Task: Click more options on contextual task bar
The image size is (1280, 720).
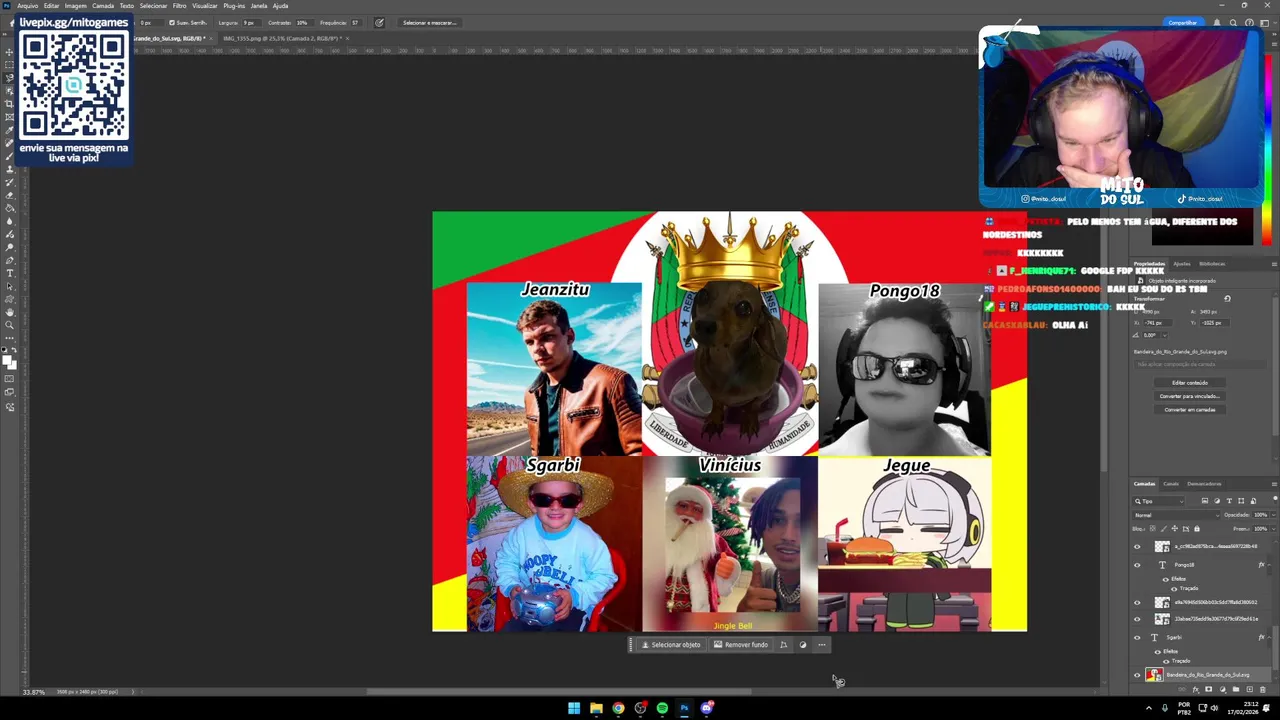Action: coord(822,645)
